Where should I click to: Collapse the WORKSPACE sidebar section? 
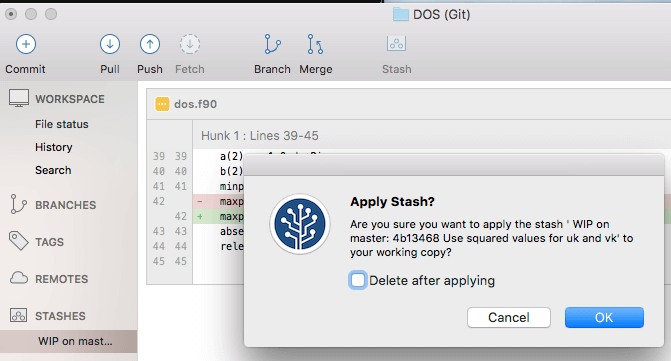(70, 99)
